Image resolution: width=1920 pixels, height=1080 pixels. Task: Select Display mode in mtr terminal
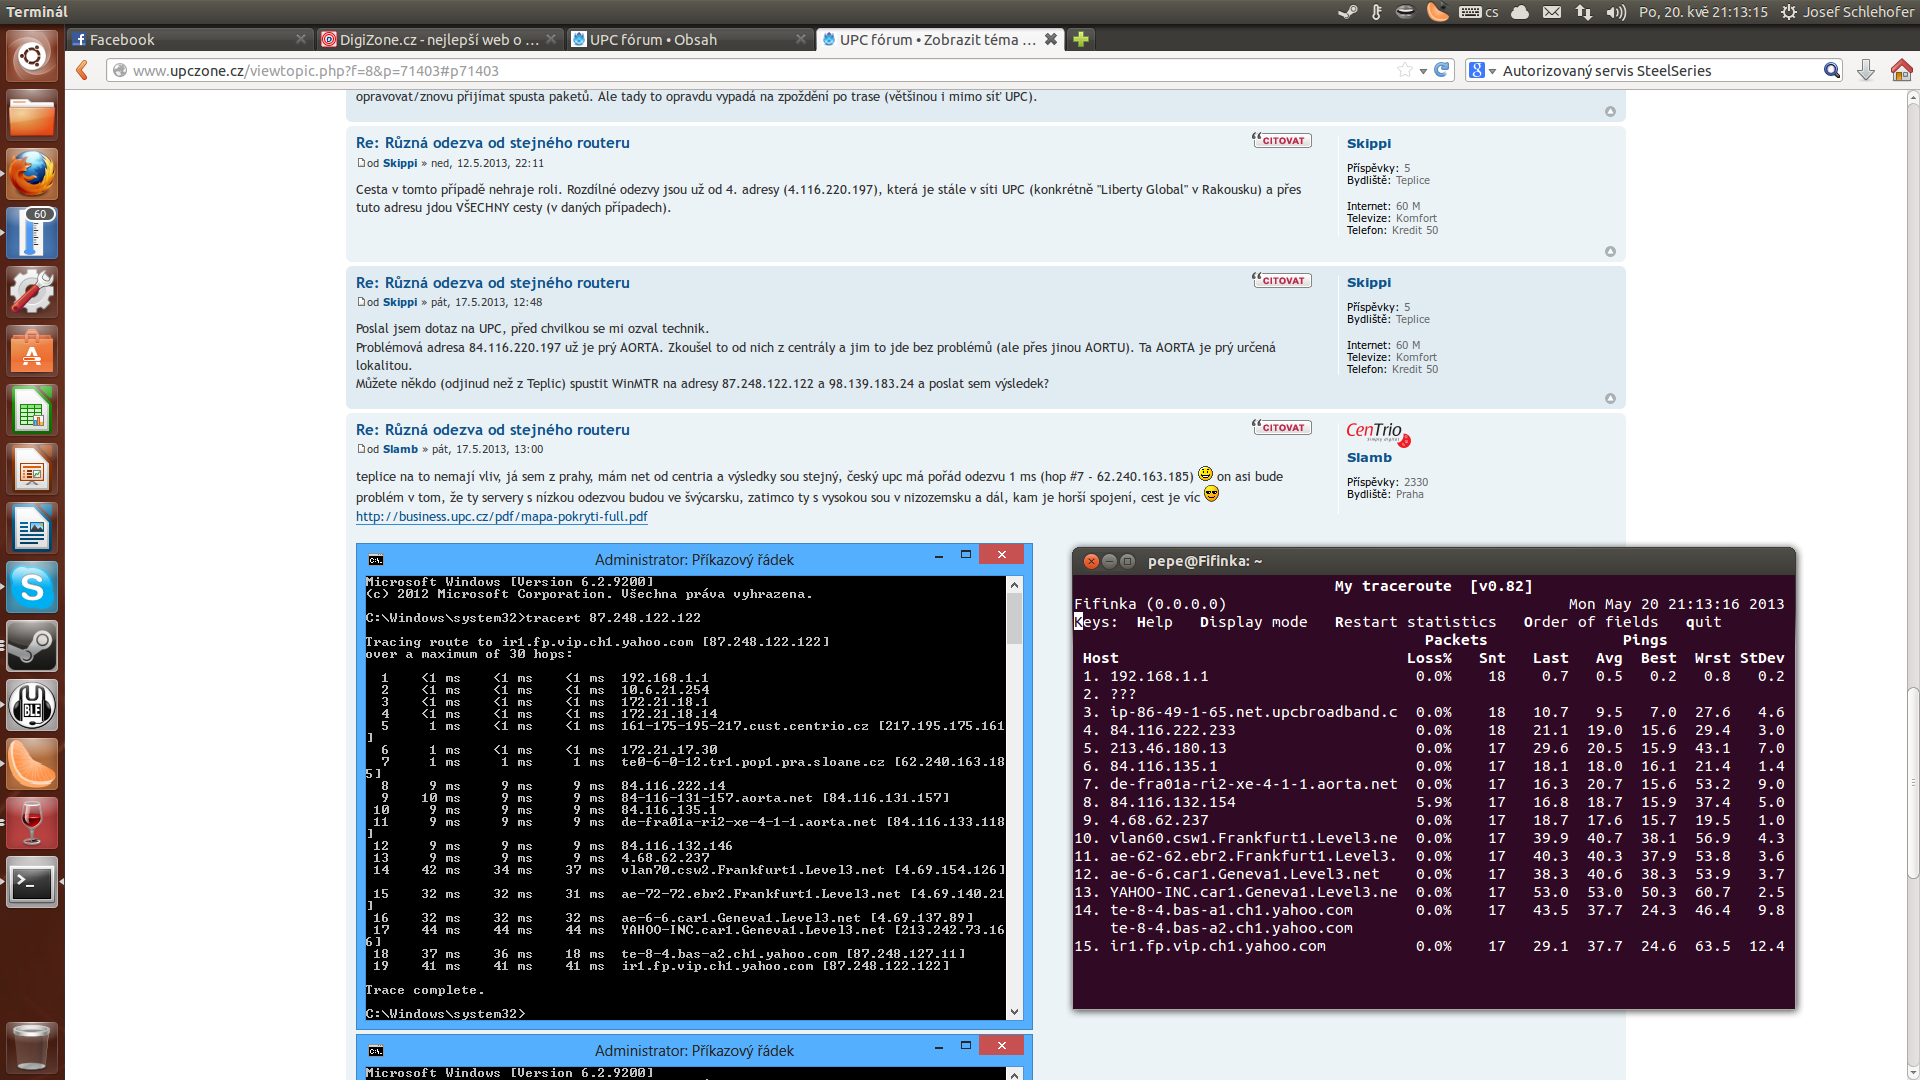point(1253,622)
